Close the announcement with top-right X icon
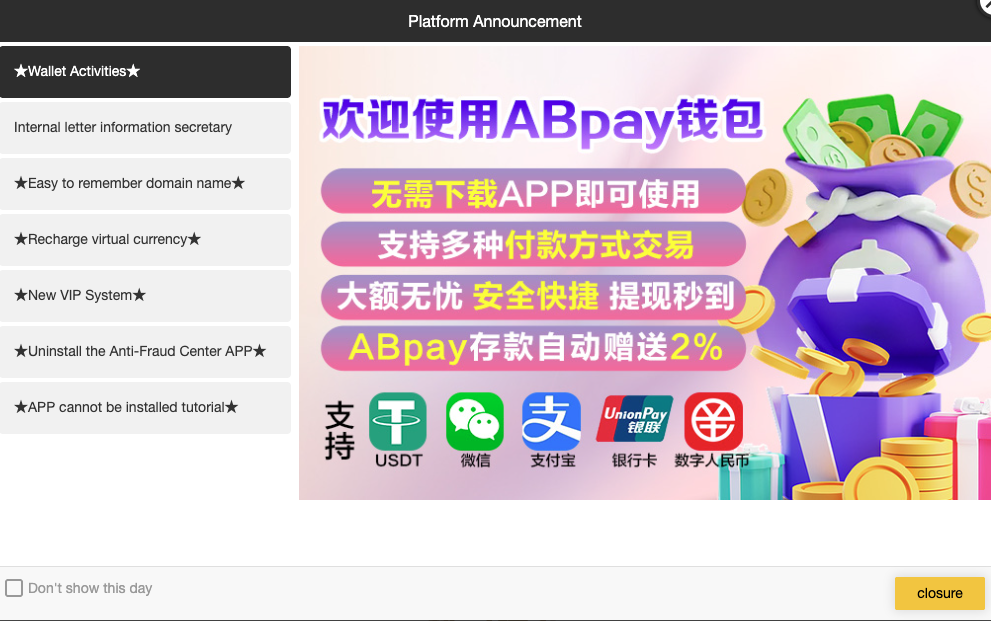 point(986,4)
